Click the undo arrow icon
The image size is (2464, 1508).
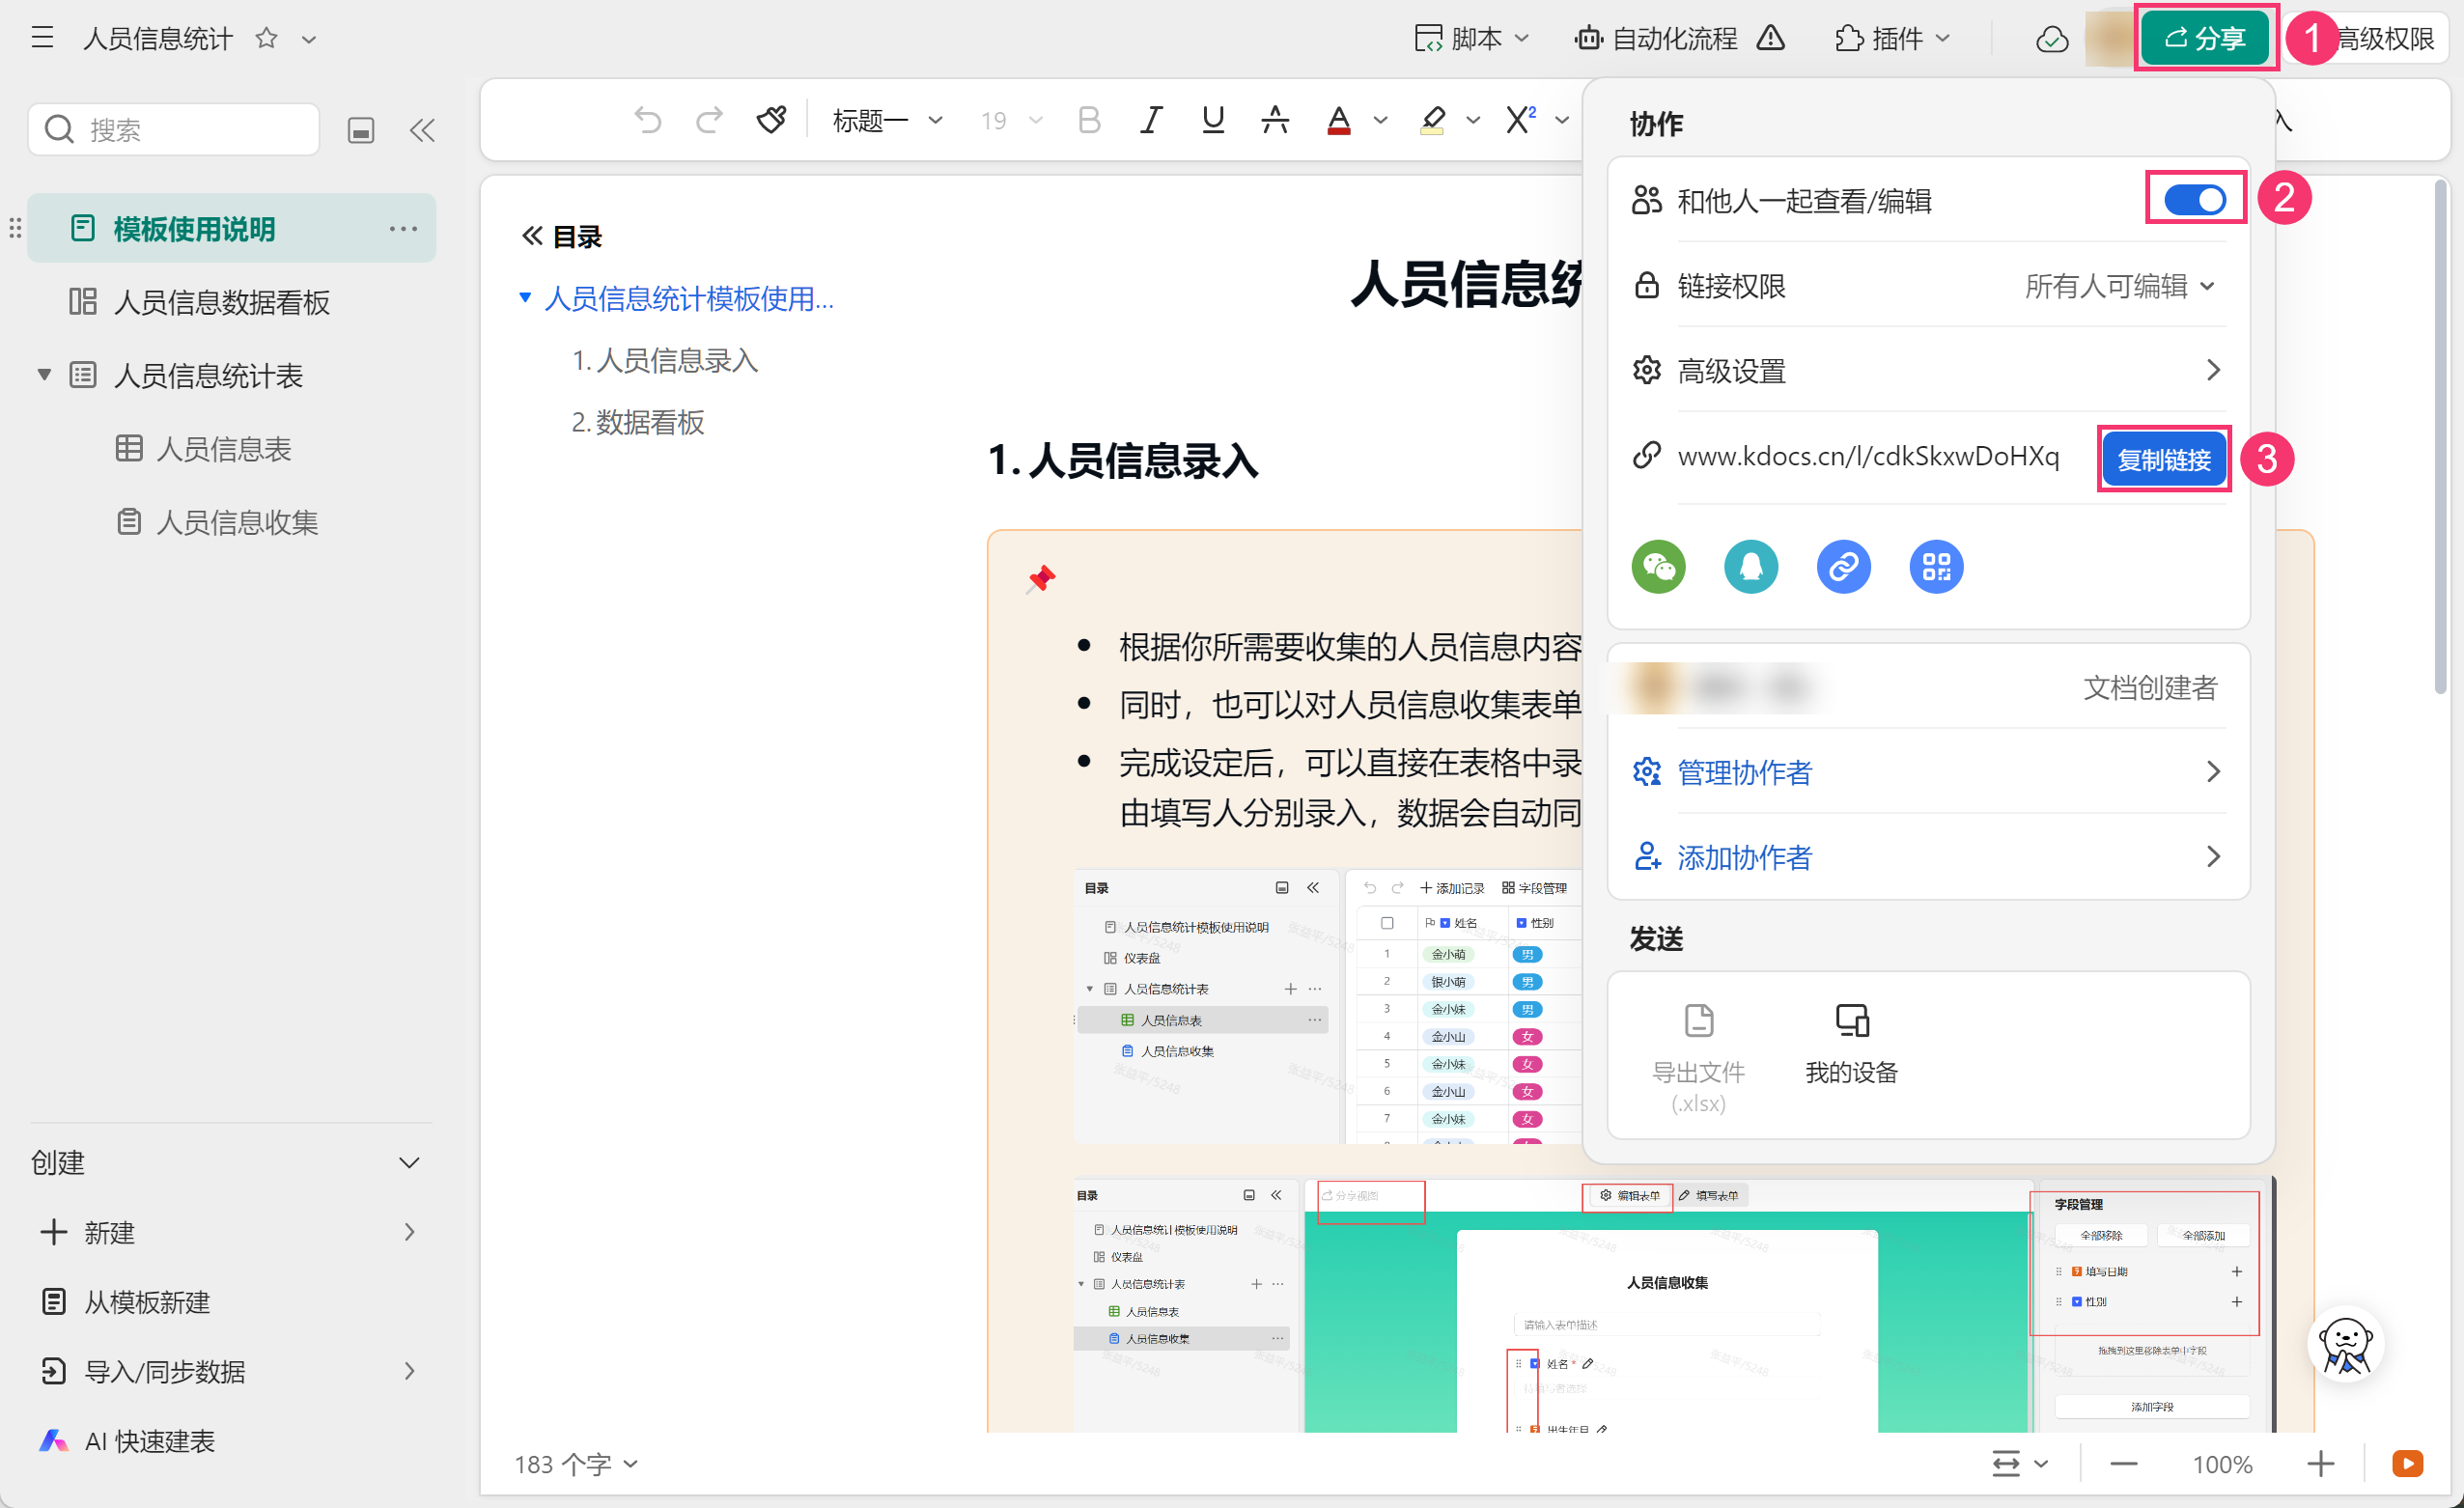pos(648,120)
